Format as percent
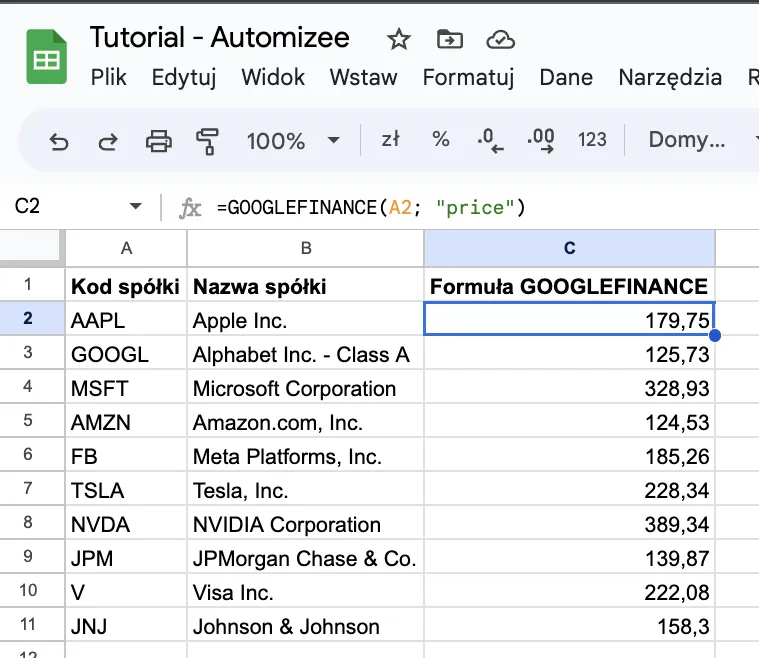 (440, 139)
